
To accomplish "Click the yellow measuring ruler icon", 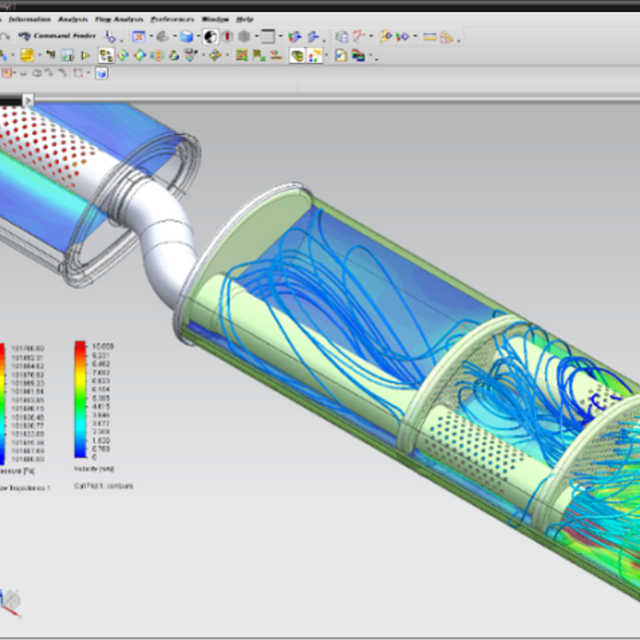I will click(429, 37).
